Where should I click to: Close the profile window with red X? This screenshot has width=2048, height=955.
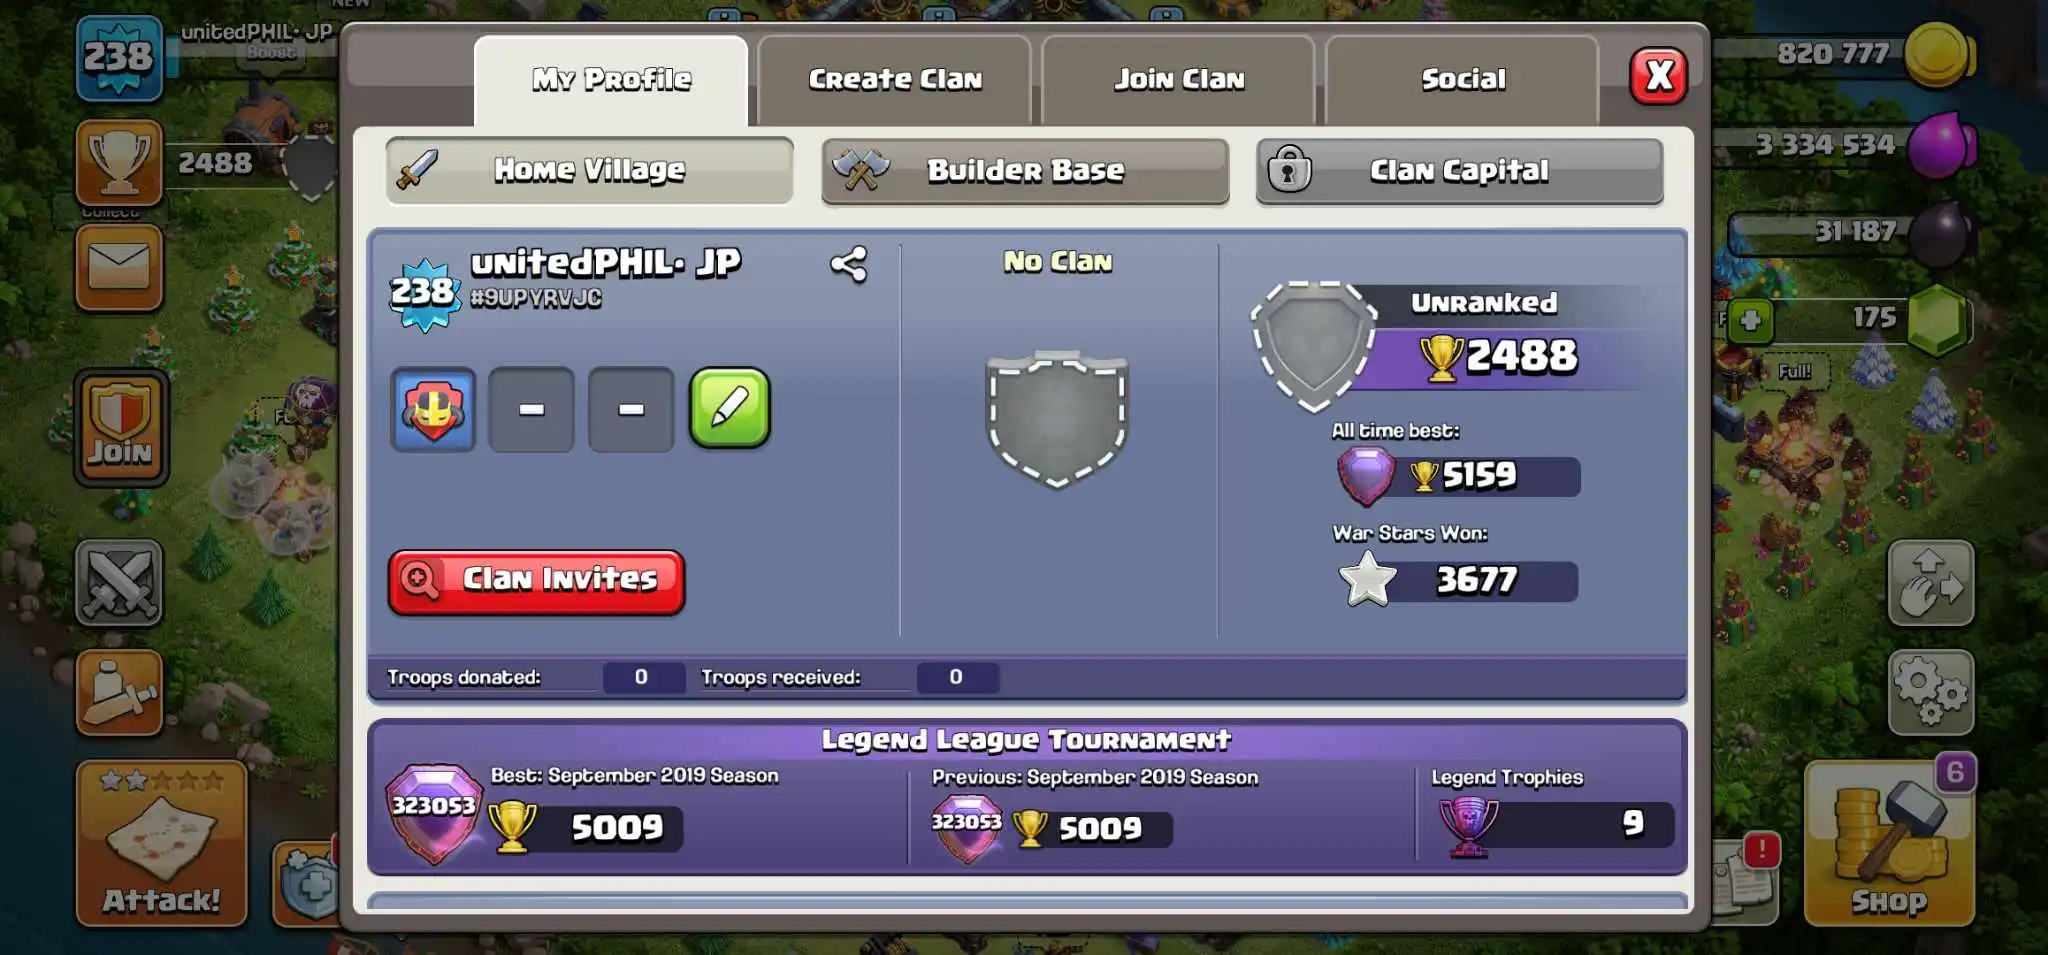pos(1659,76)
